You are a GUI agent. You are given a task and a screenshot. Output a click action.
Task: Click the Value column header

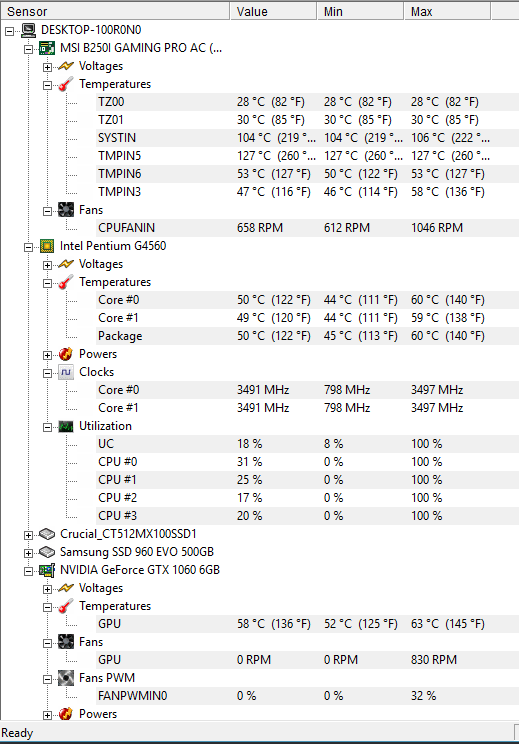[273, 11]
